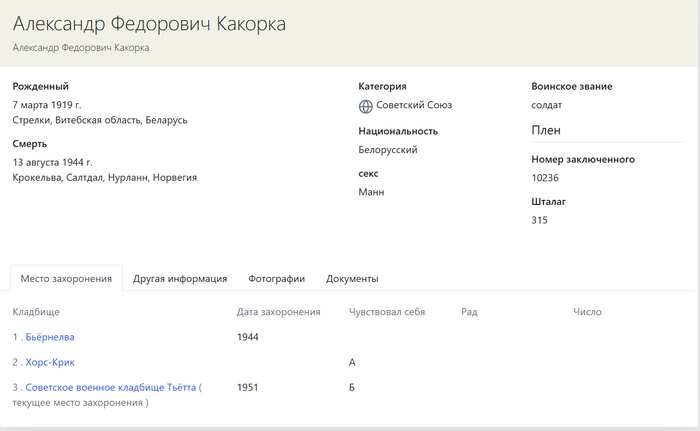Click the Шталаг value 315
This screenshot has height=431, width=700.
(x=540, y=220)
